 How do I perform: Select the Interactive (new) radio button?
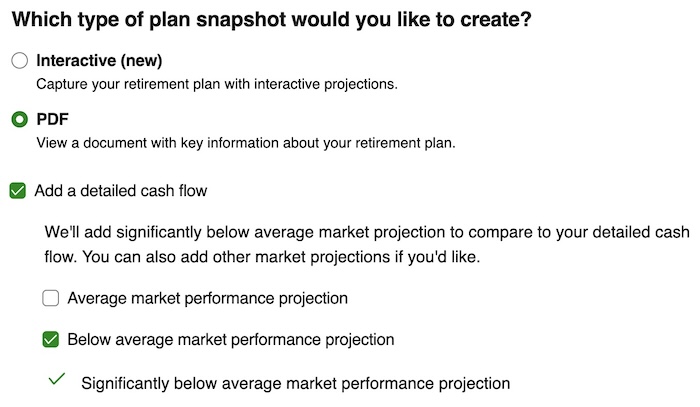pyautogui.click(x=19, y=61)
